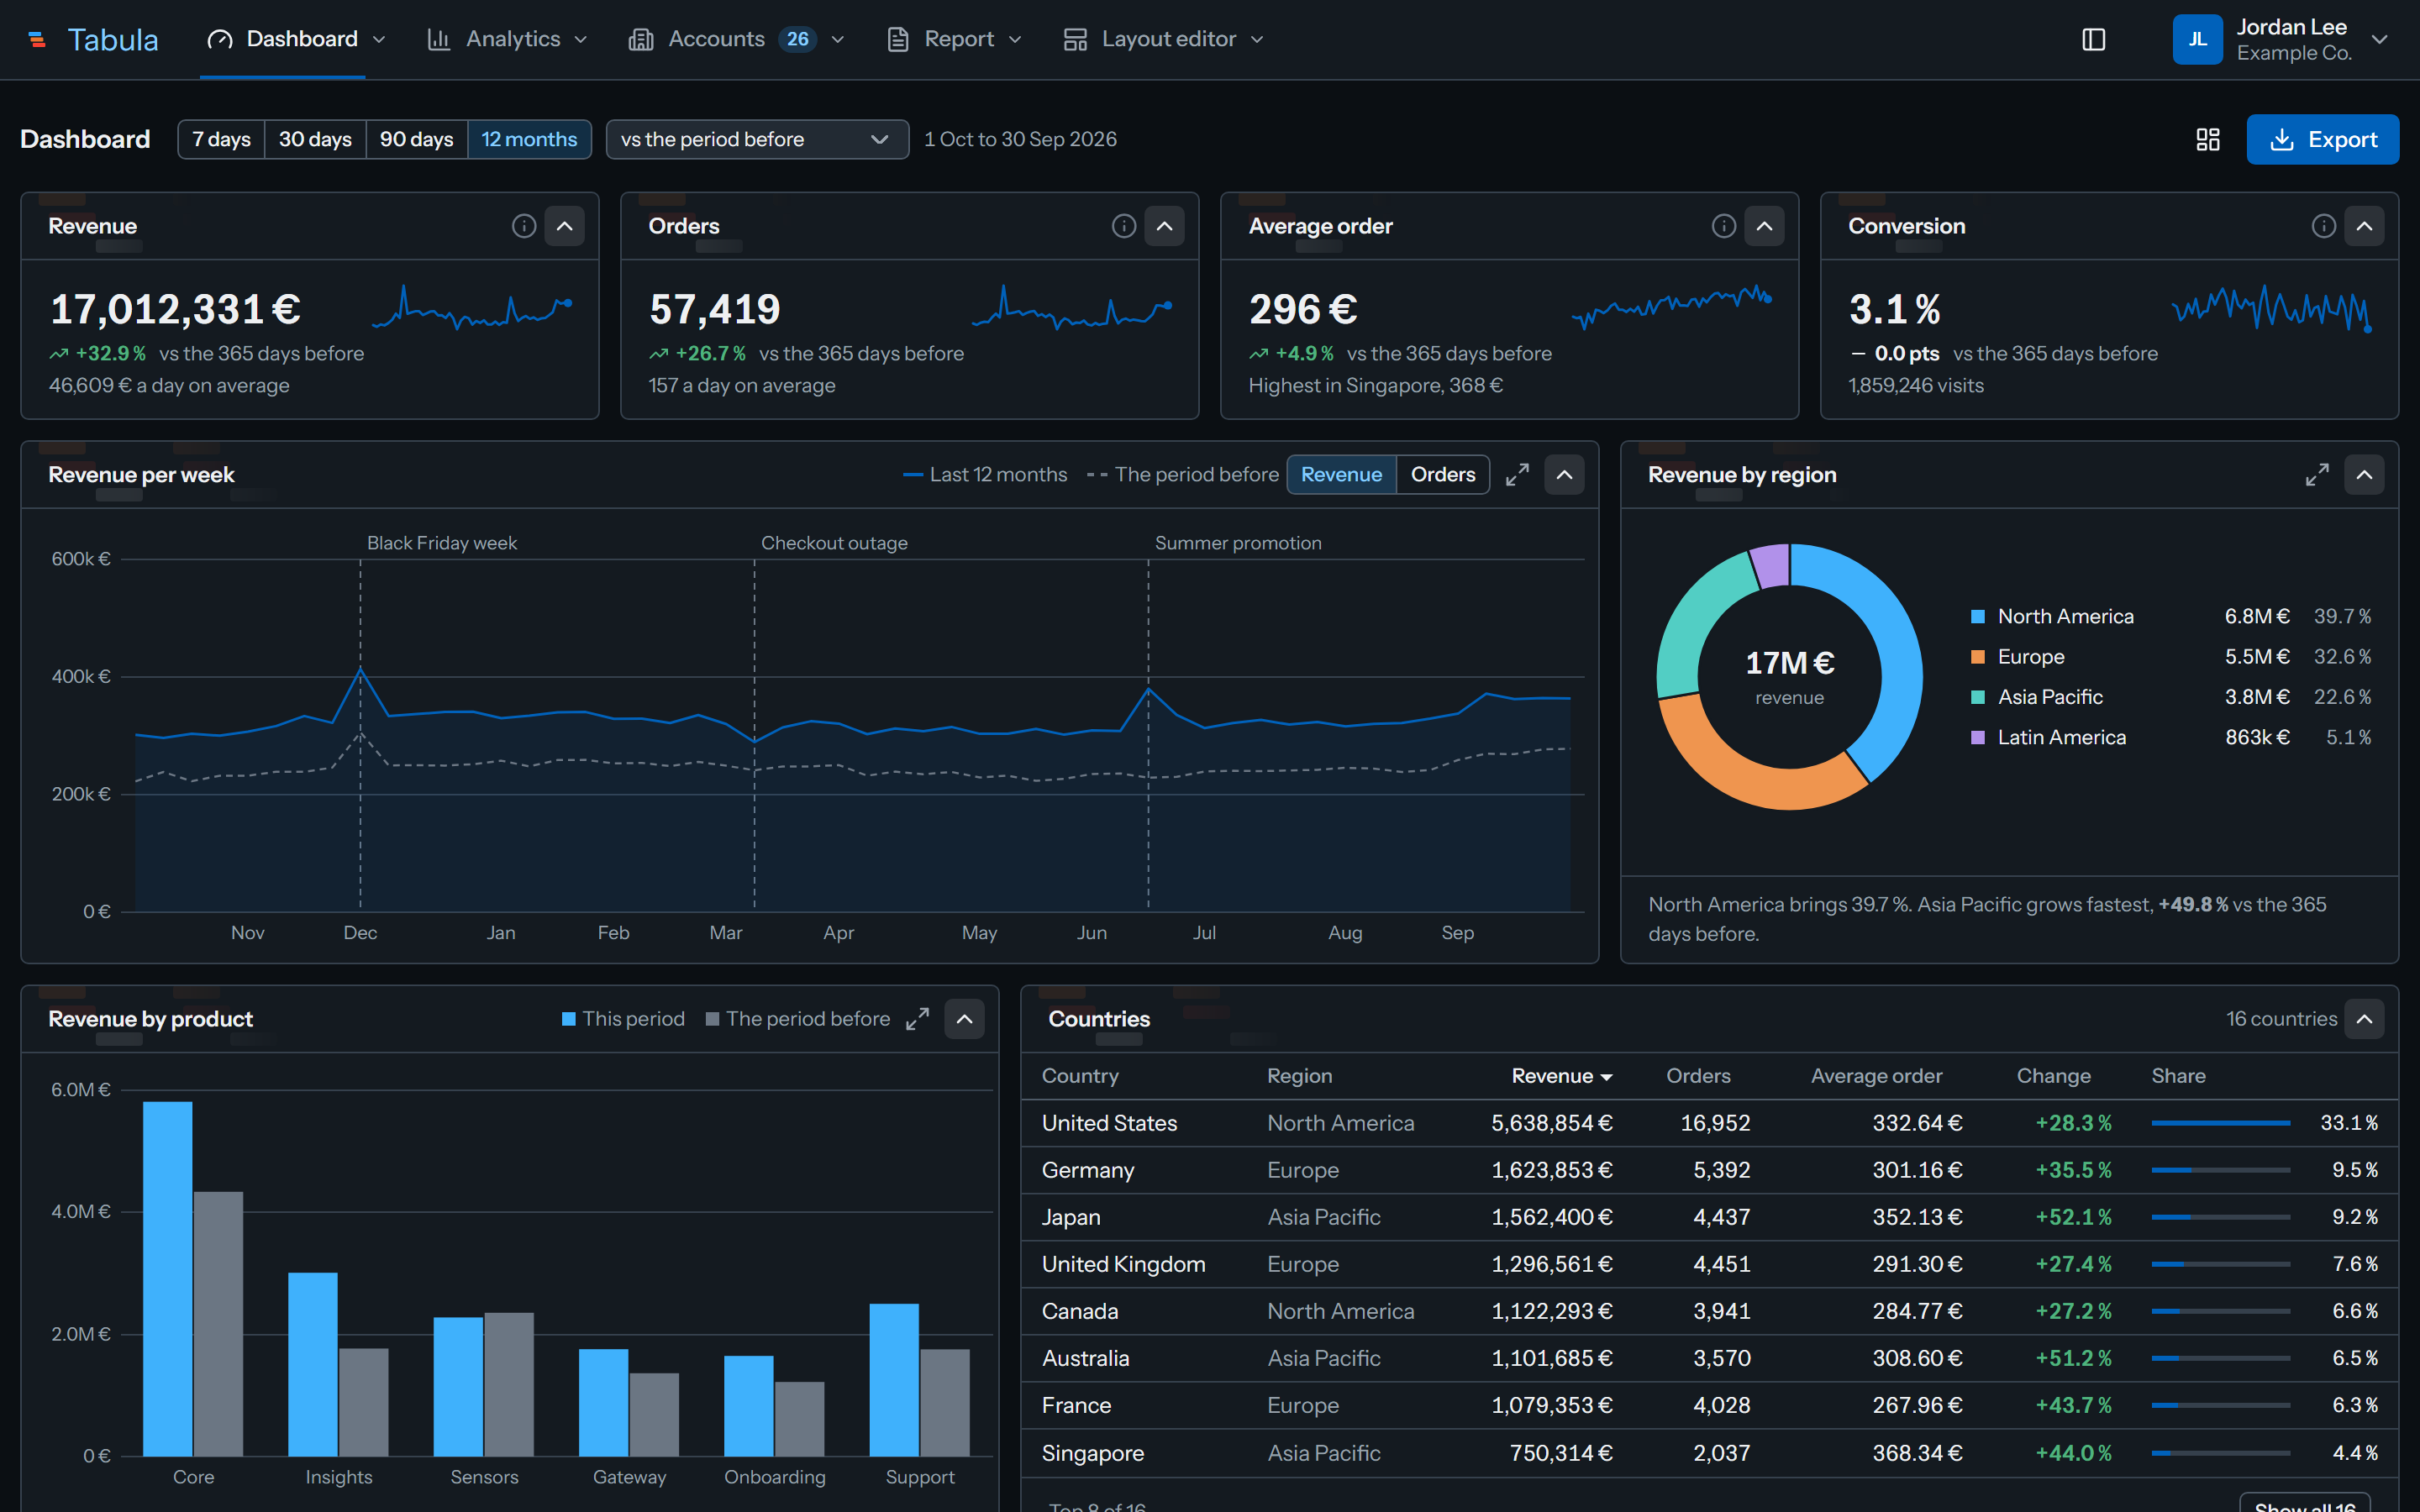The height and width of the screenshot is (1512, 2420).
Task: Select the 7 days range
Action: click(x=221, y=139)
